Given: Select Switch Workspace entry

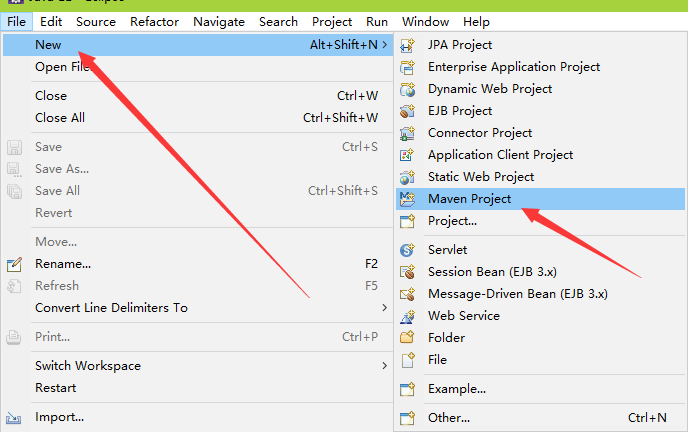Looking at the screenshot, I should click(197, 366).
